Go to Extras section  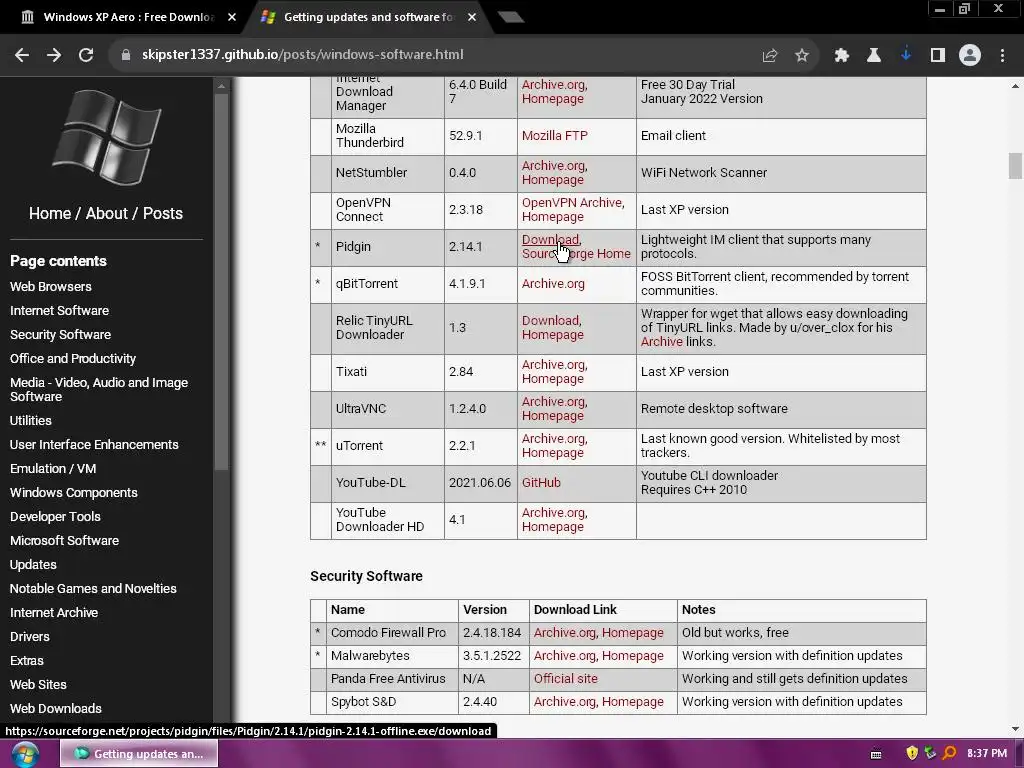click(27, 661)
